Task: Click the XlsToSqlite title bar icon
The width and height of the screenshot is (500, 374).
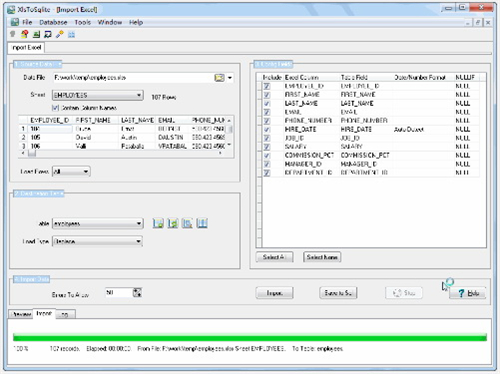Action: click(12, 9)
